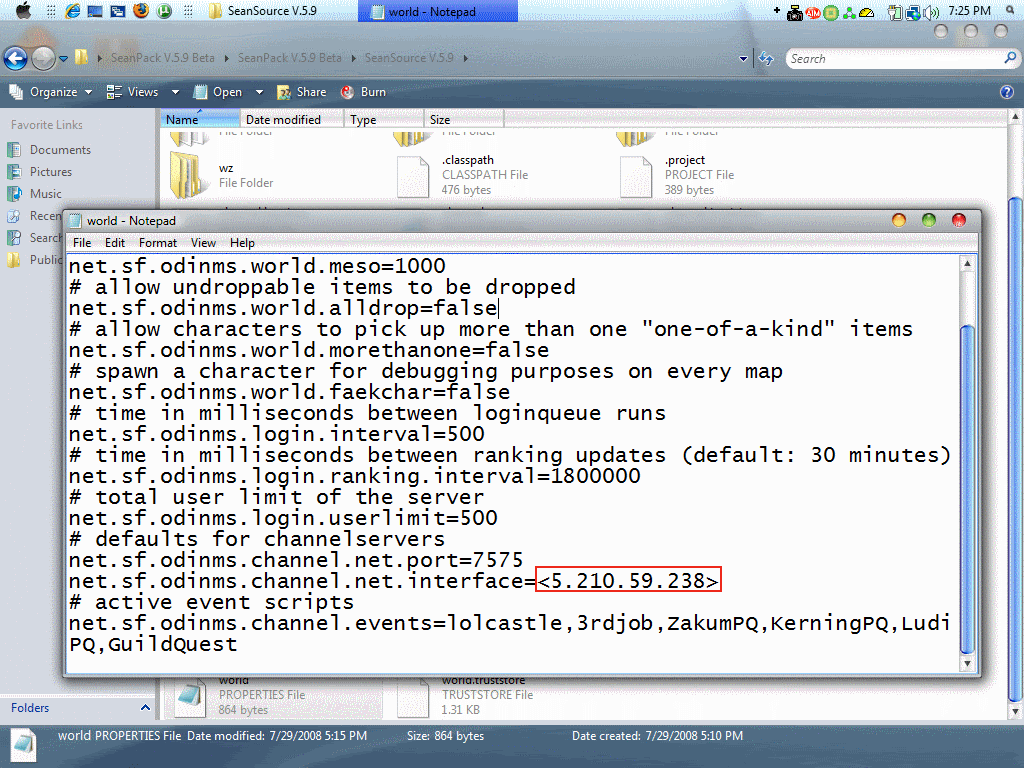
Task: Click the Explorer search magnifier icon
Action: (x=1010, y=58)
